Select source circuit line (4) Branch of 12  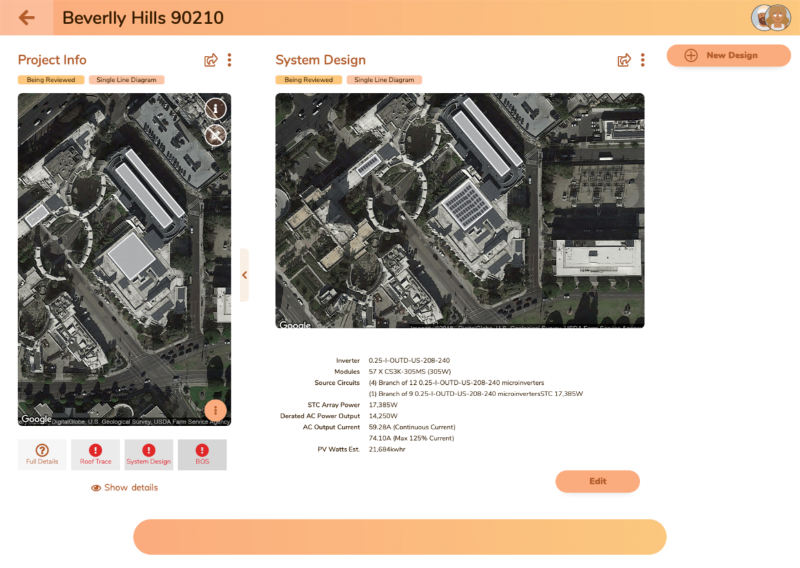(456, 383)
